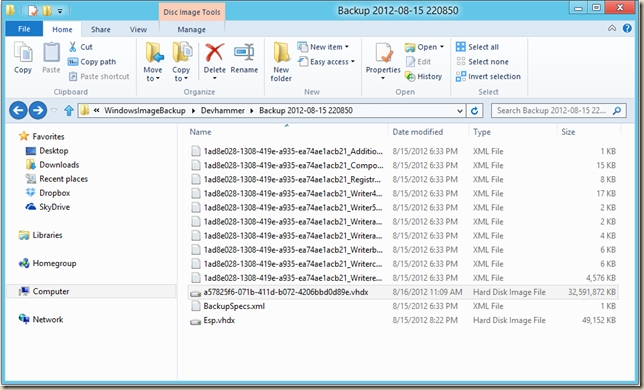Refresh the folder view with the refresh icon
644x390 pixels.
474,110
